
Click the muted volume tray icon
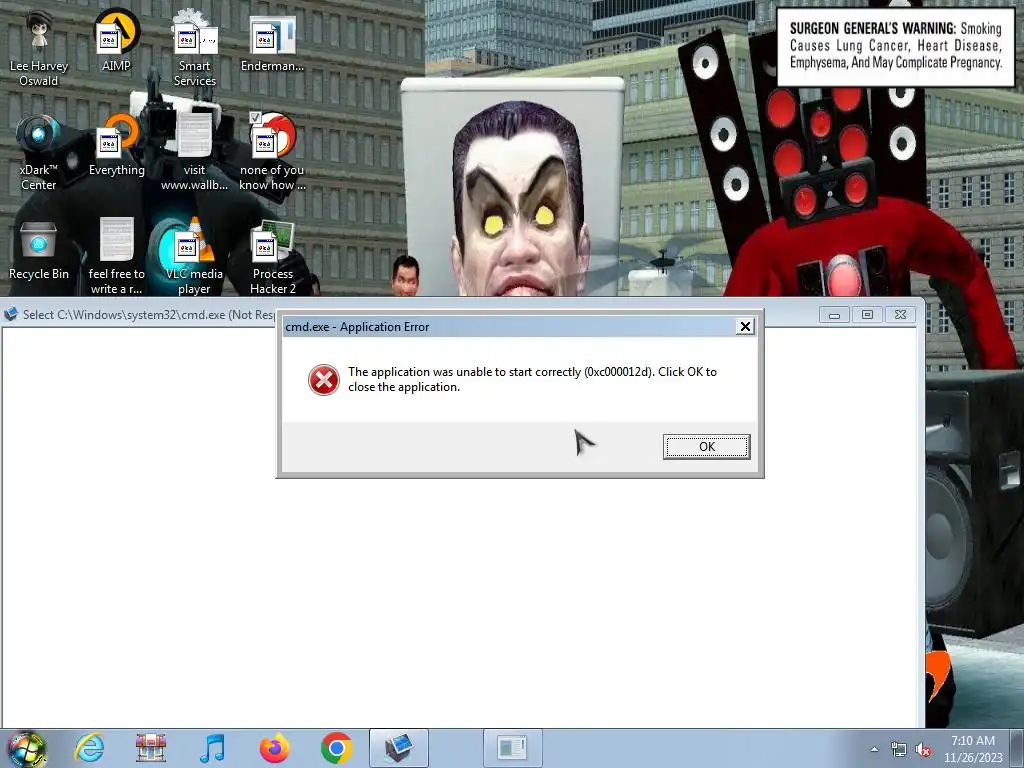(x=923, y=750)
